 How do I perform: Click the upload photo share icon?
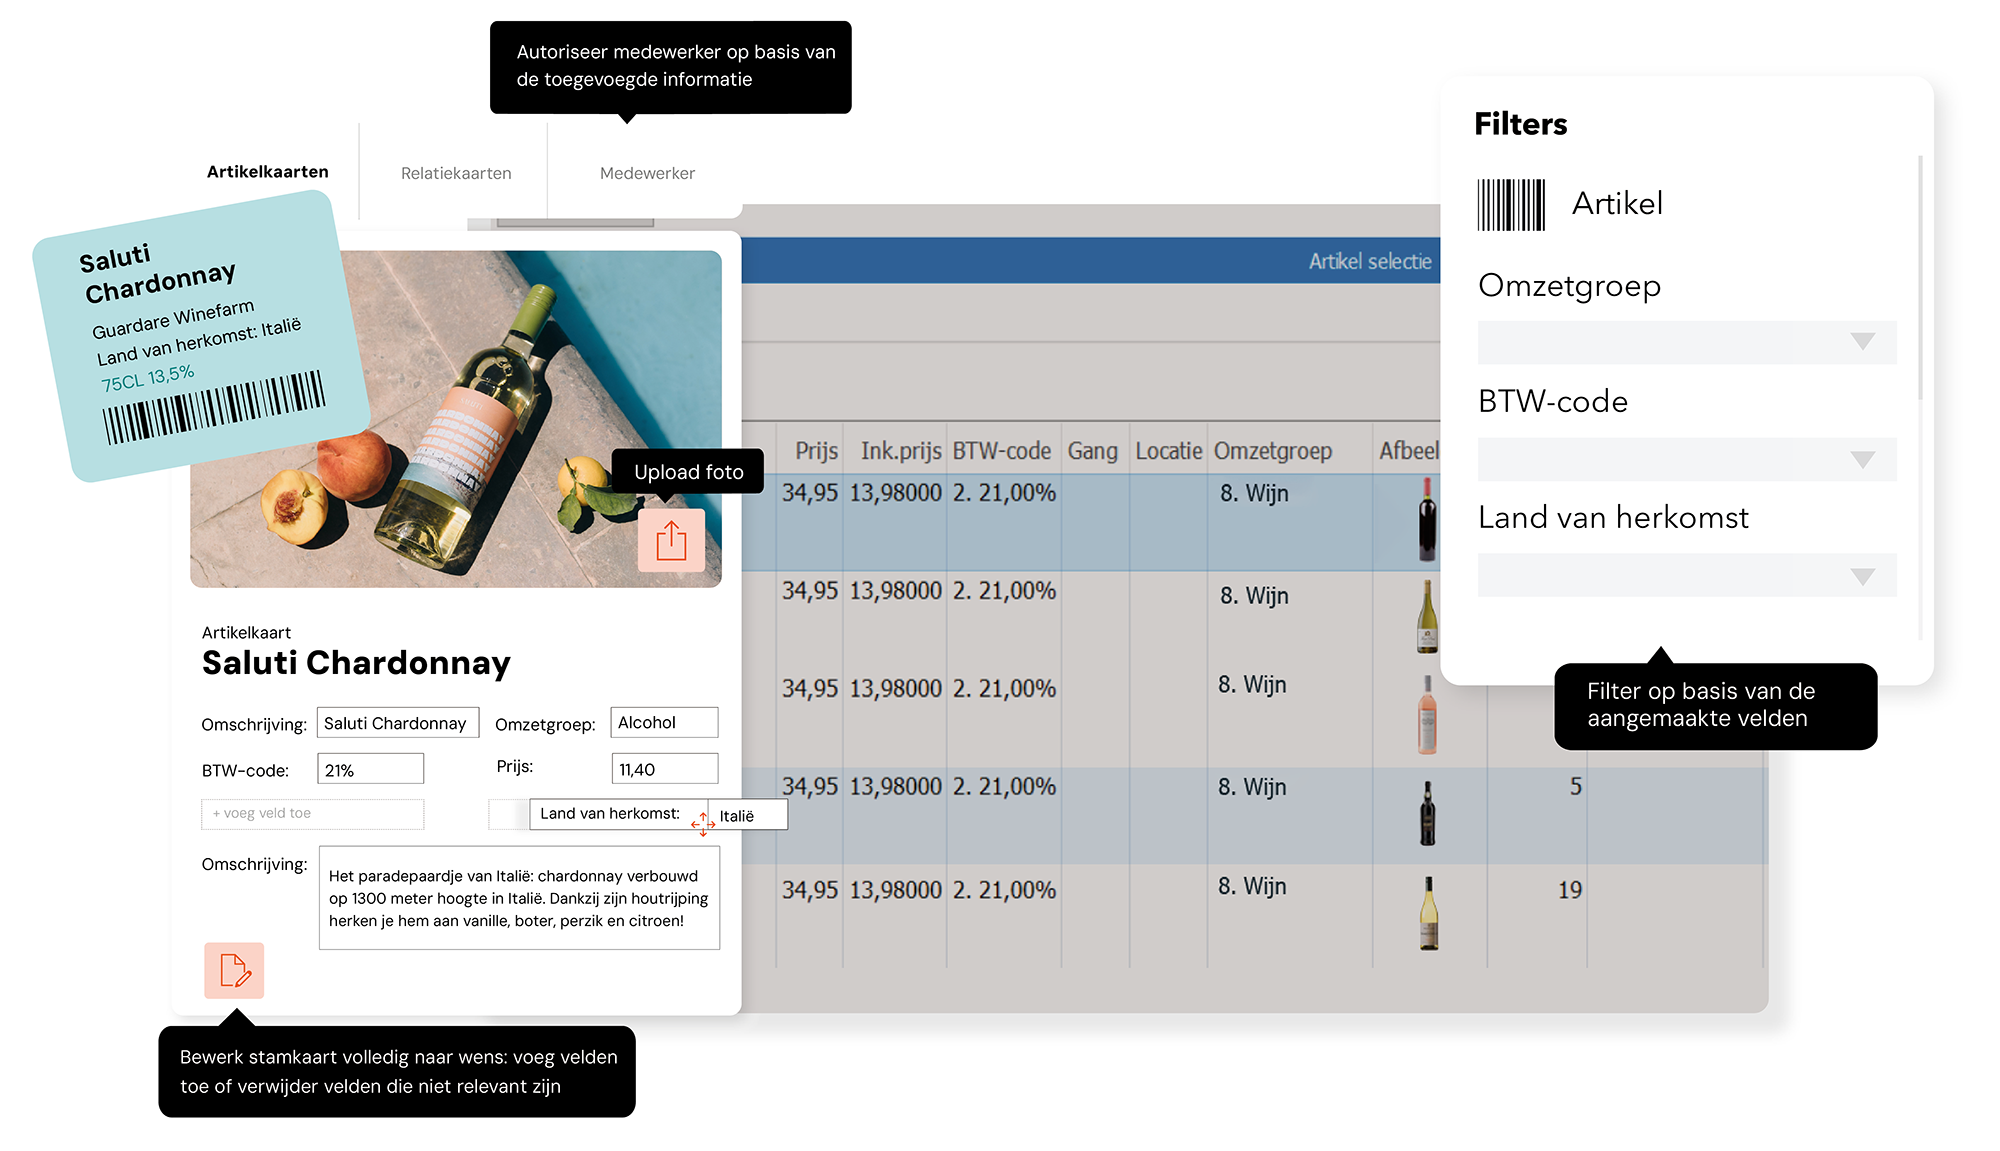(671, 541)
